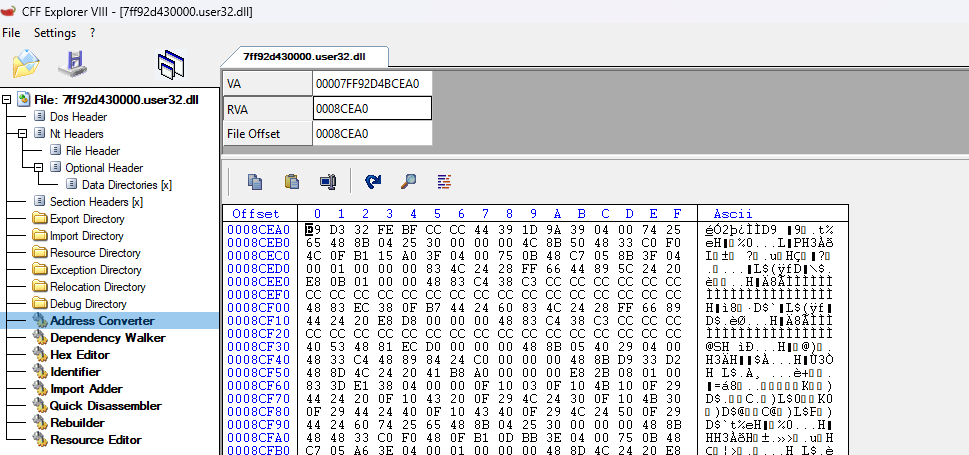Select Resource Editor in the tree
This screenshot has height=455, width=969.
click(96, 440)
